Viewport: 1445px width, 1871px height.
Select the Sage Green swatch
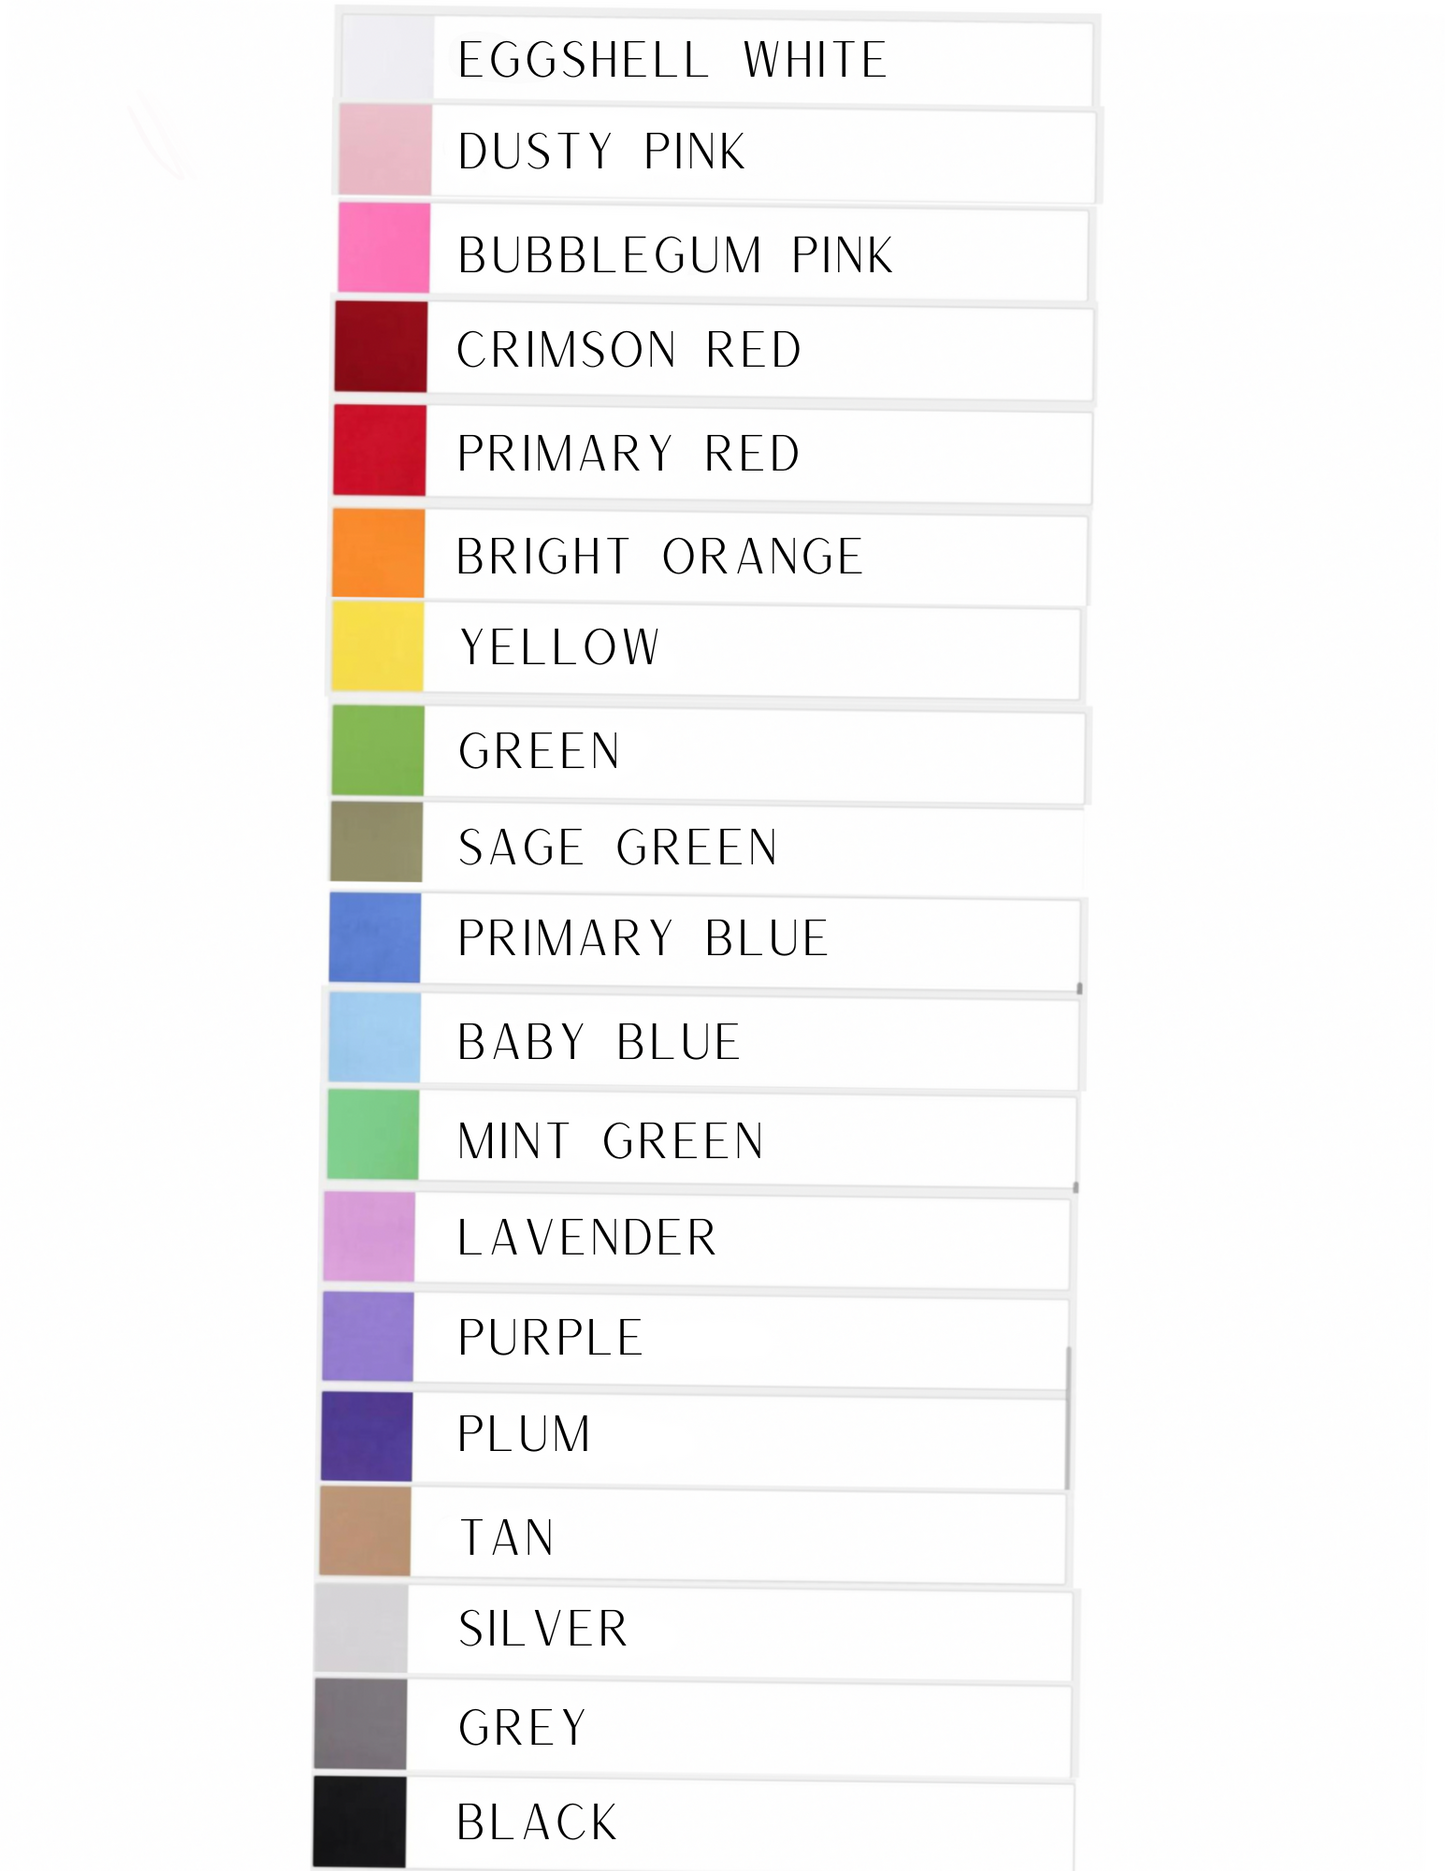(x=376, y=842)
